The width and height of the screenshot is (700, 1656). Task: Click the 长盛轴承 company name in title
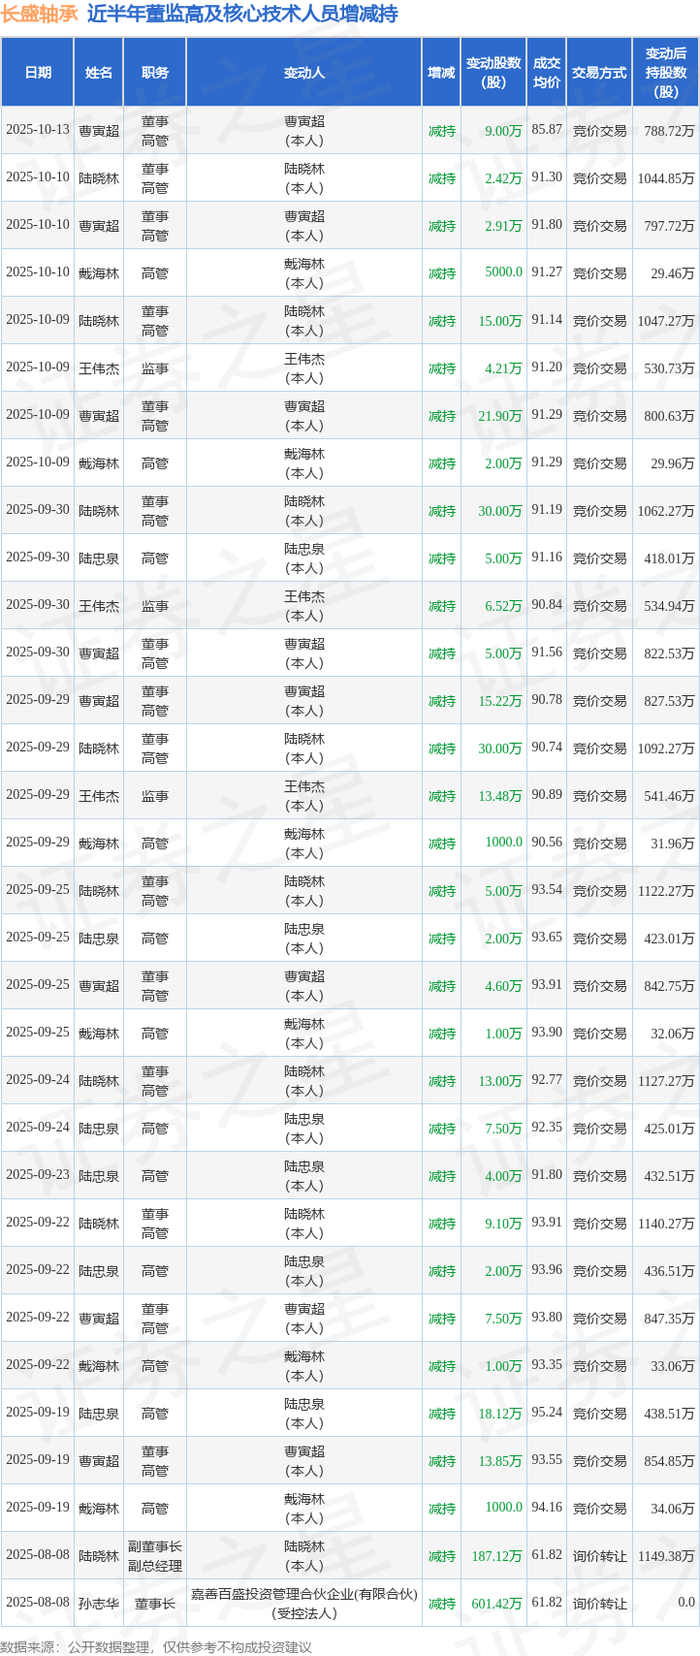coord(39,14)
